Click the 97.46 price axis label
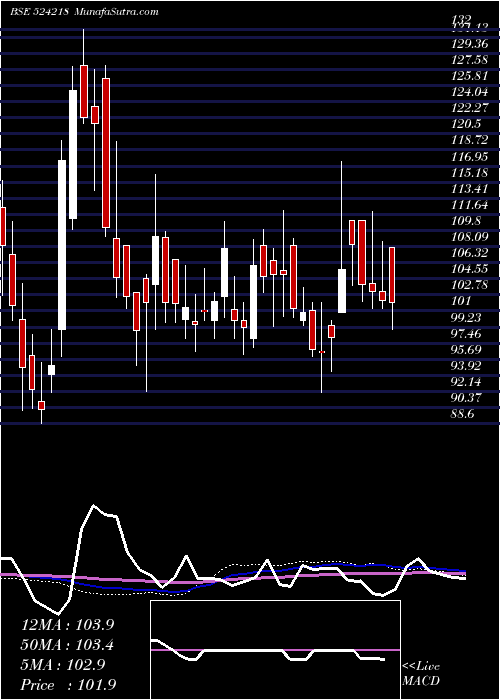The width and height of the screenshot is (500, 700). pos(467,333)
